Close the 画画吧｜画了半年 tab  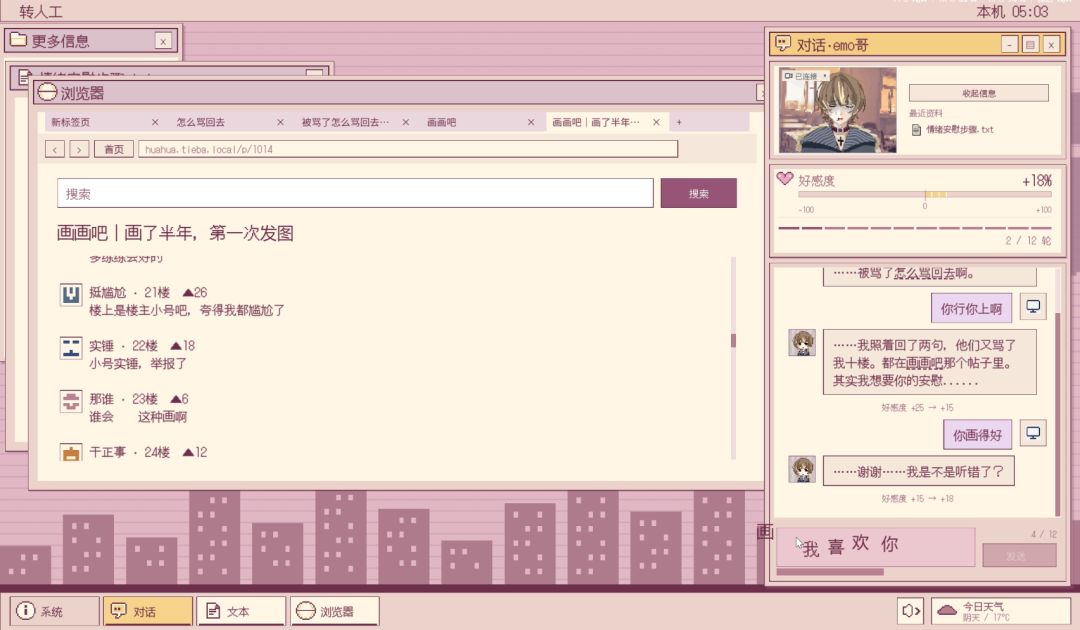click(x=656, y=122)
